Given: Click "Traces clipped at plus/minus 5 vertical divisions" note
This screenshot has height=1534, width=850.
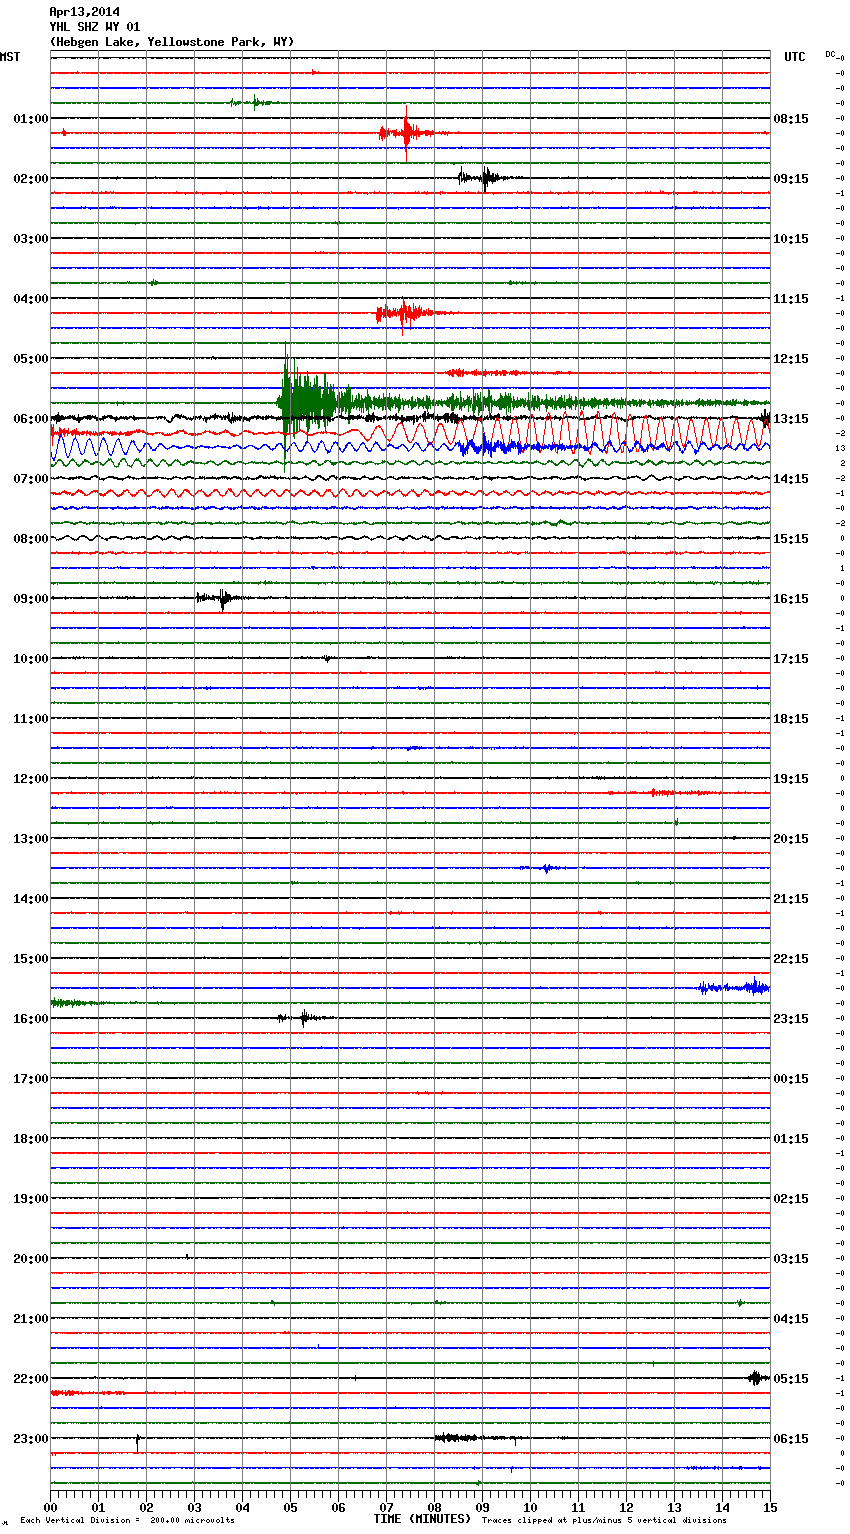Looking at the screenshot, I should 604,1520.
